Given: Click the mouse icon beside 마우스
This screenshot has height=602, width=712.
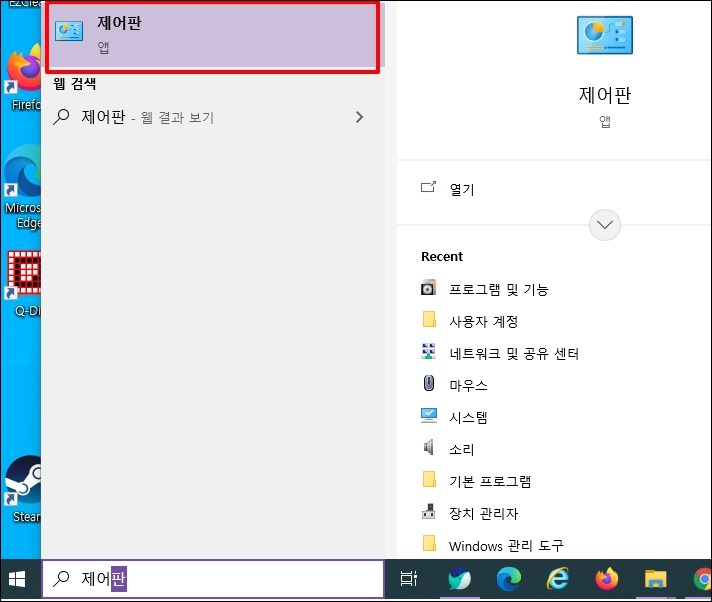Looking at the screenshot, I should 429,383.
